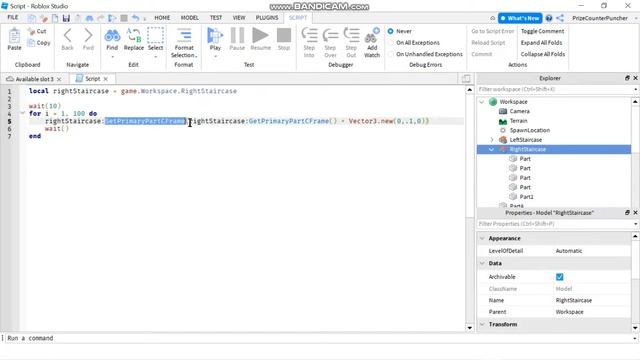Open the FILE menu
This screenshot has width=640, height=360.
click(x=13, y=18)
